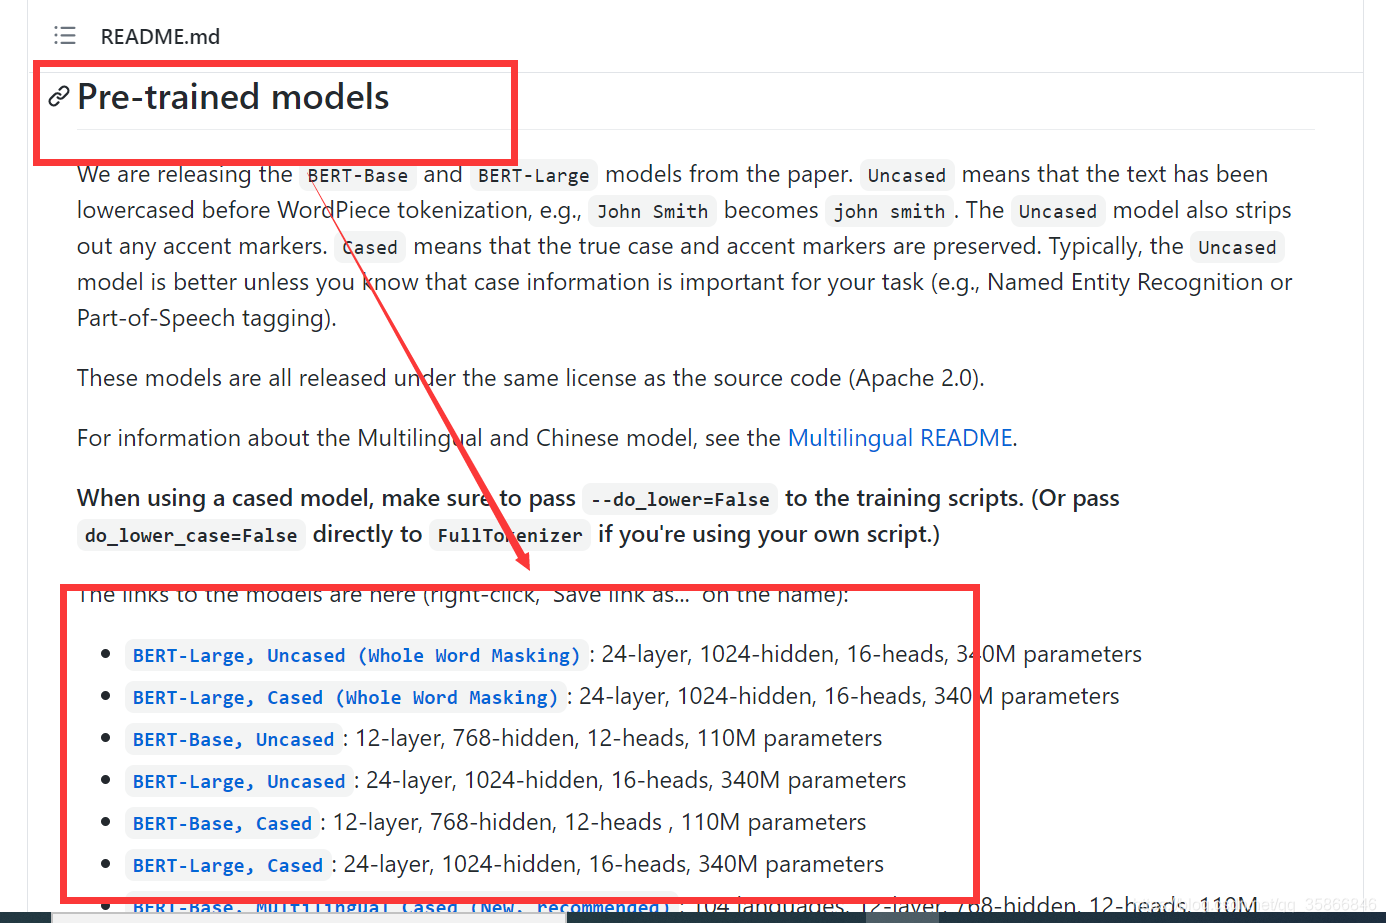The height and width of the screenshot is (923, 1386).
Task: Open the BERT-Base, Cased model link
Action: 222,823
